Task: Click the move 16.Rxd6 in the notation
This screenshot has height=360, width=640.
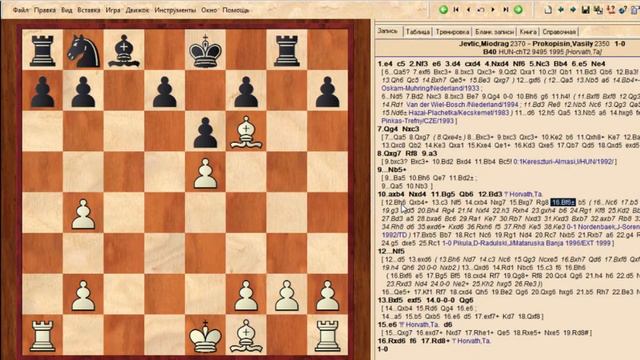Action: 392,341
